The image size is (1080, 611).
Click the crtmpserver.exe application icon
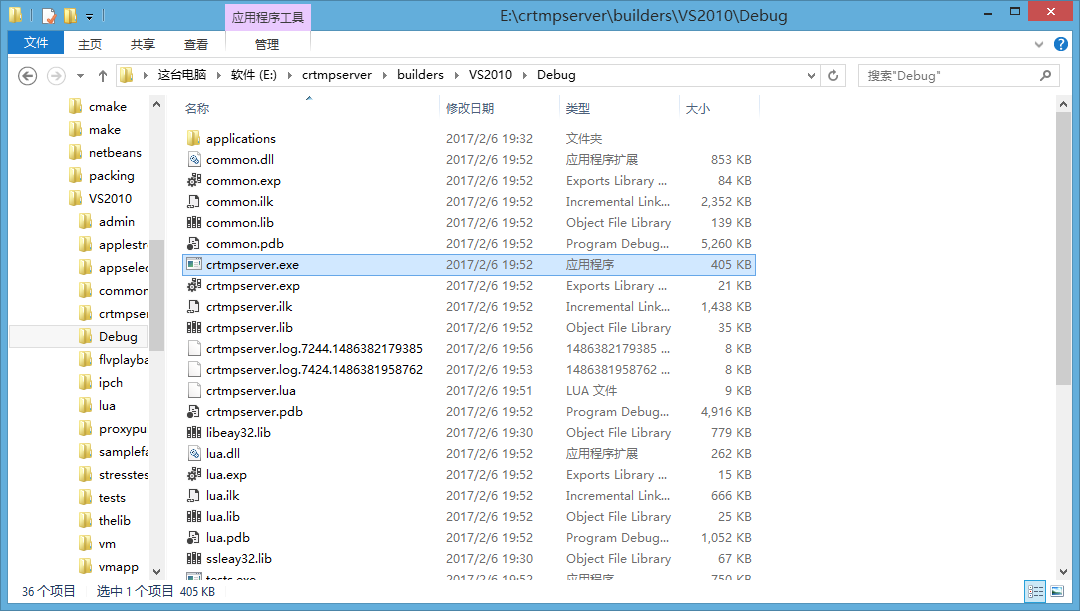coord(194,265)
